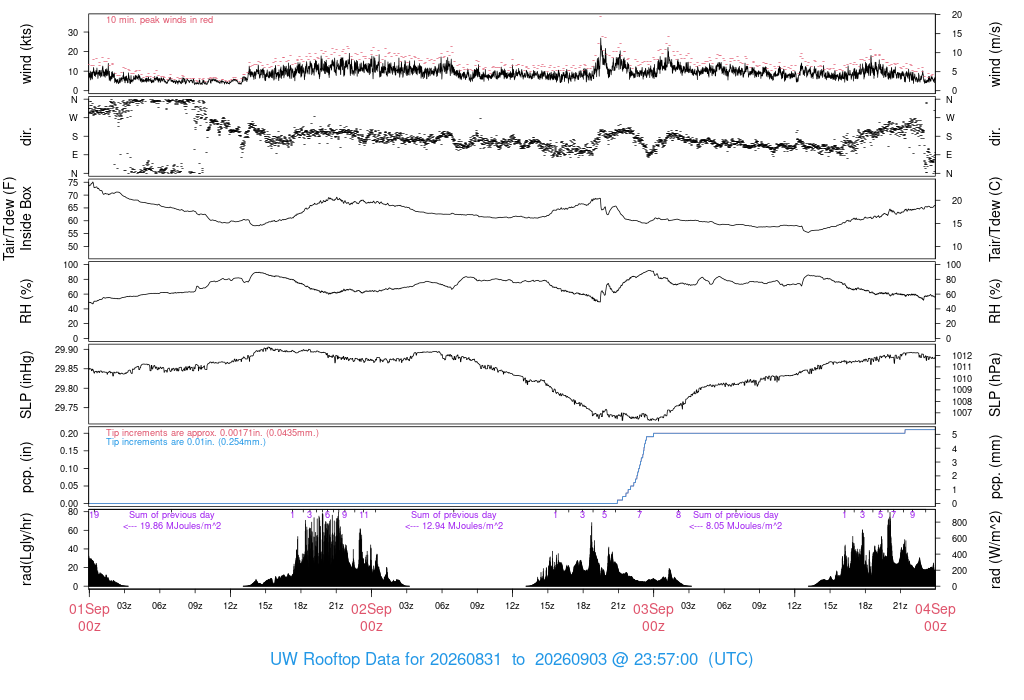1024x700 pixels.
Task: Click the wind (m/s) right axis label
Action: [x=995, y=54]
